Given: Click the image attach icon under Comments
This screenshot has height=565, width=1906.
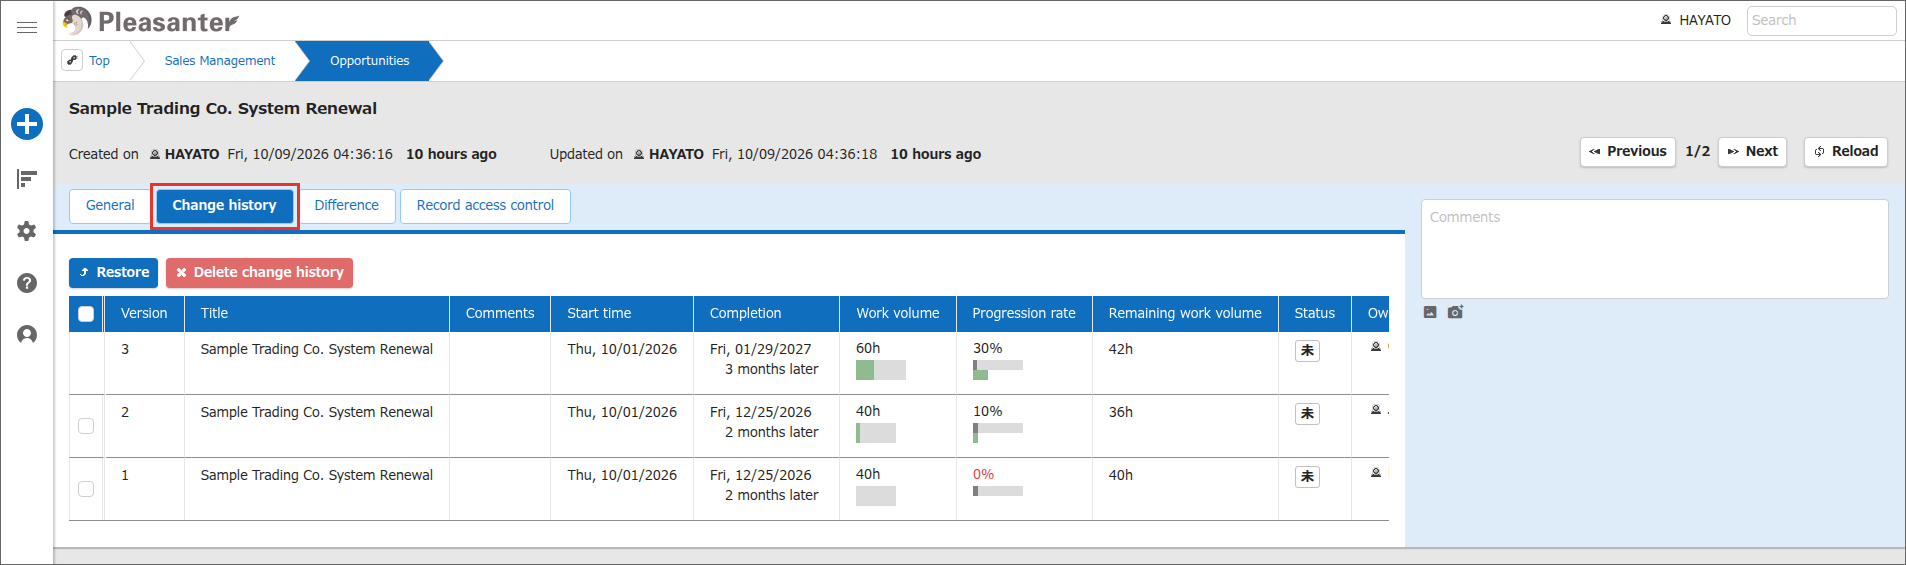Looking at the screenshot, I should pos(1430,312).
